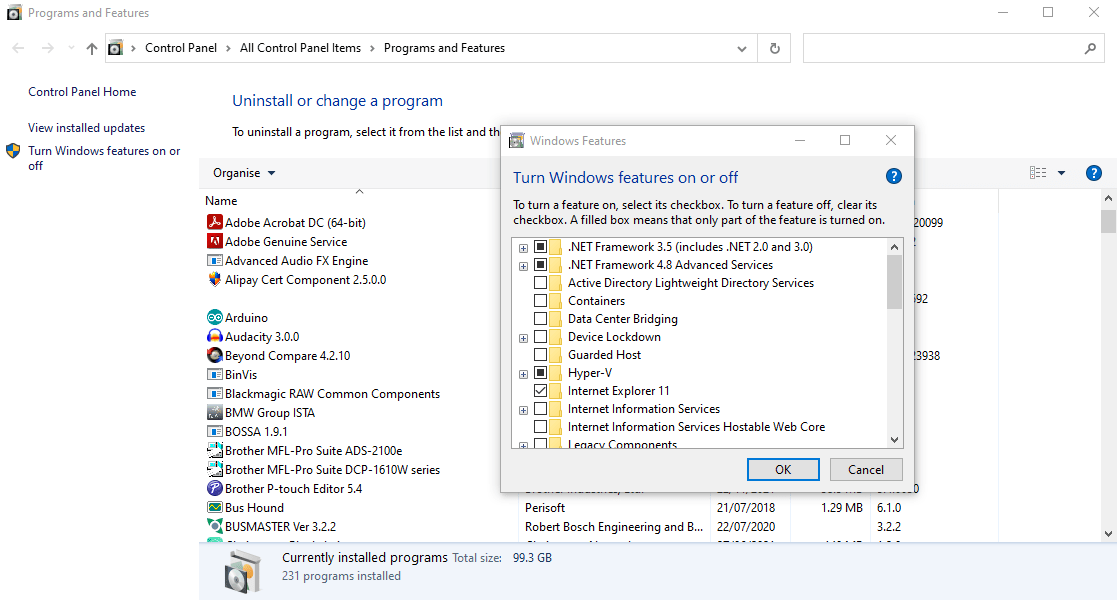Click the shield icon beside Turn Windows features
The image size is (1117, 600).
(13, 150)
